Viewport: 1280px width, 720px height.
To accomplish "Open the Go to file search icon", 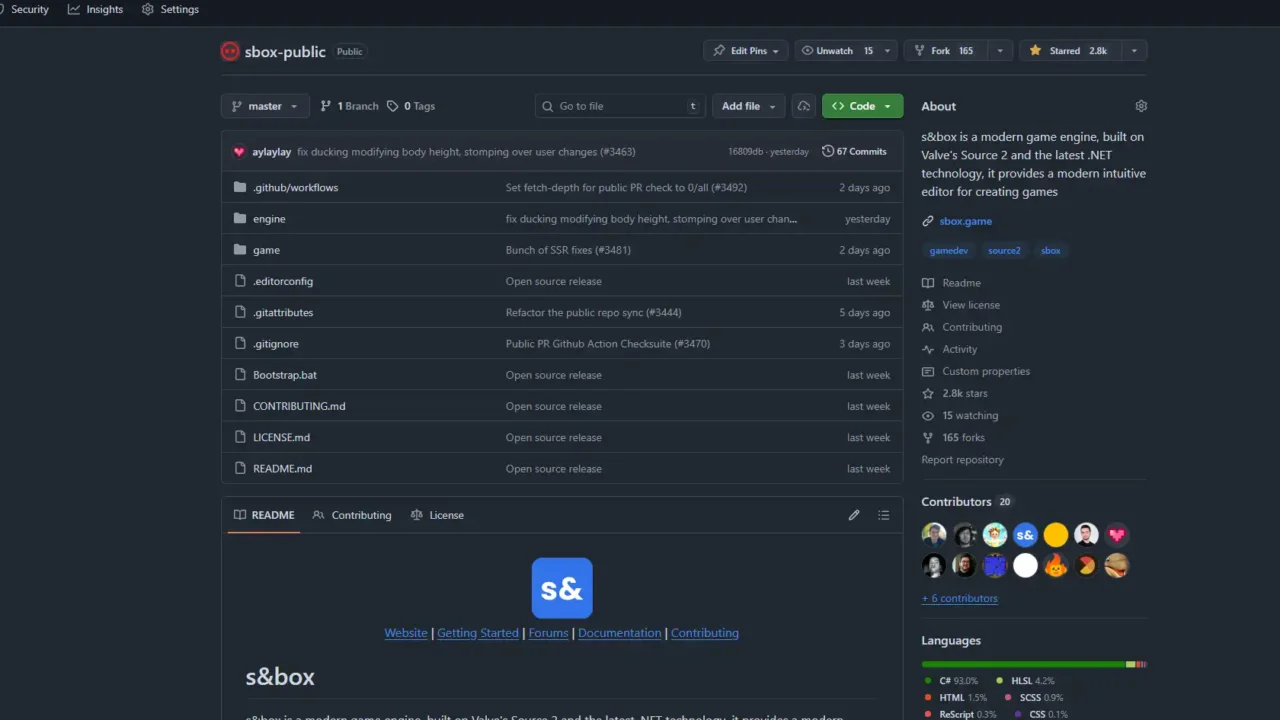I will pyautogui.click(x=546, y=105).
